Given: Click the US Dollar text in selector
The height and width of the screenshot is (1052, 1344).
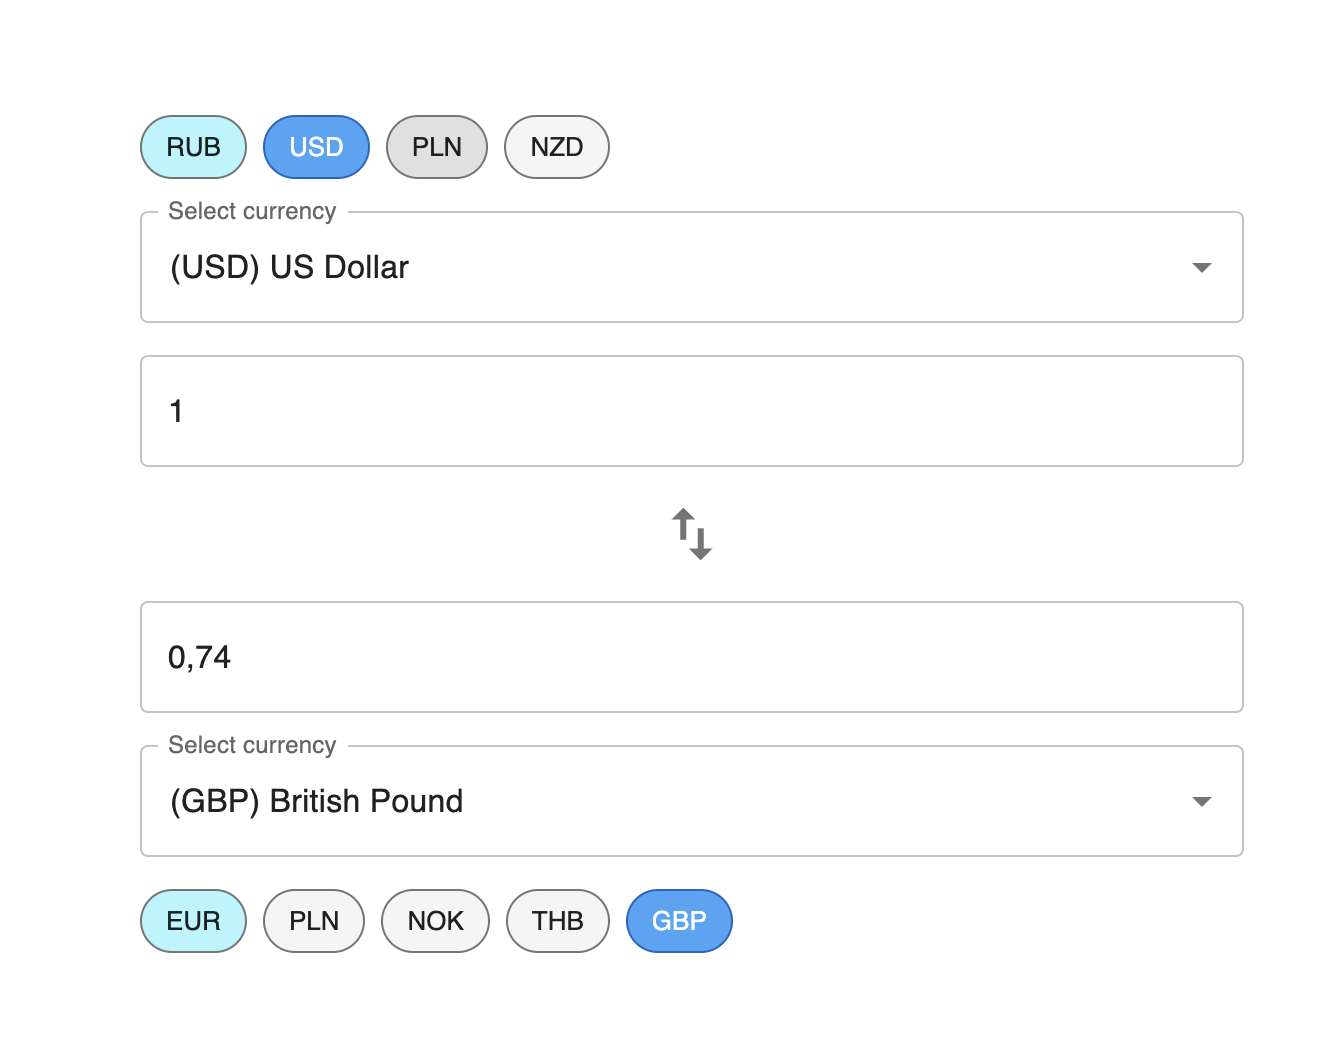Looking at the screenshot, I should click(339, 267).
